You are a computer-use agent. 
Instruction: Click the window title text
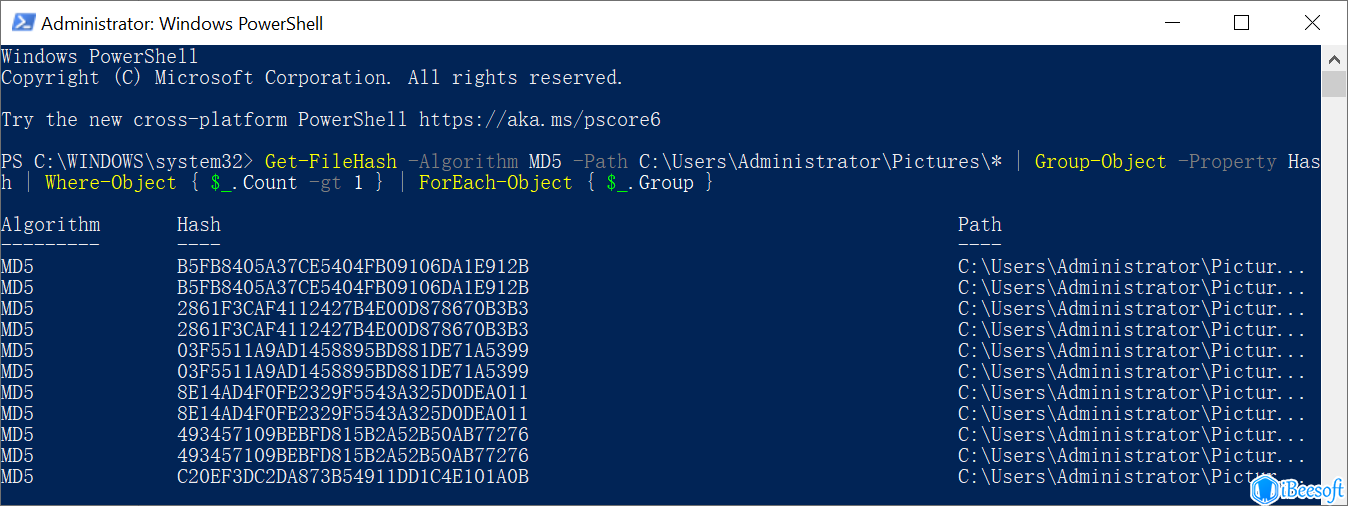point(182,23)
